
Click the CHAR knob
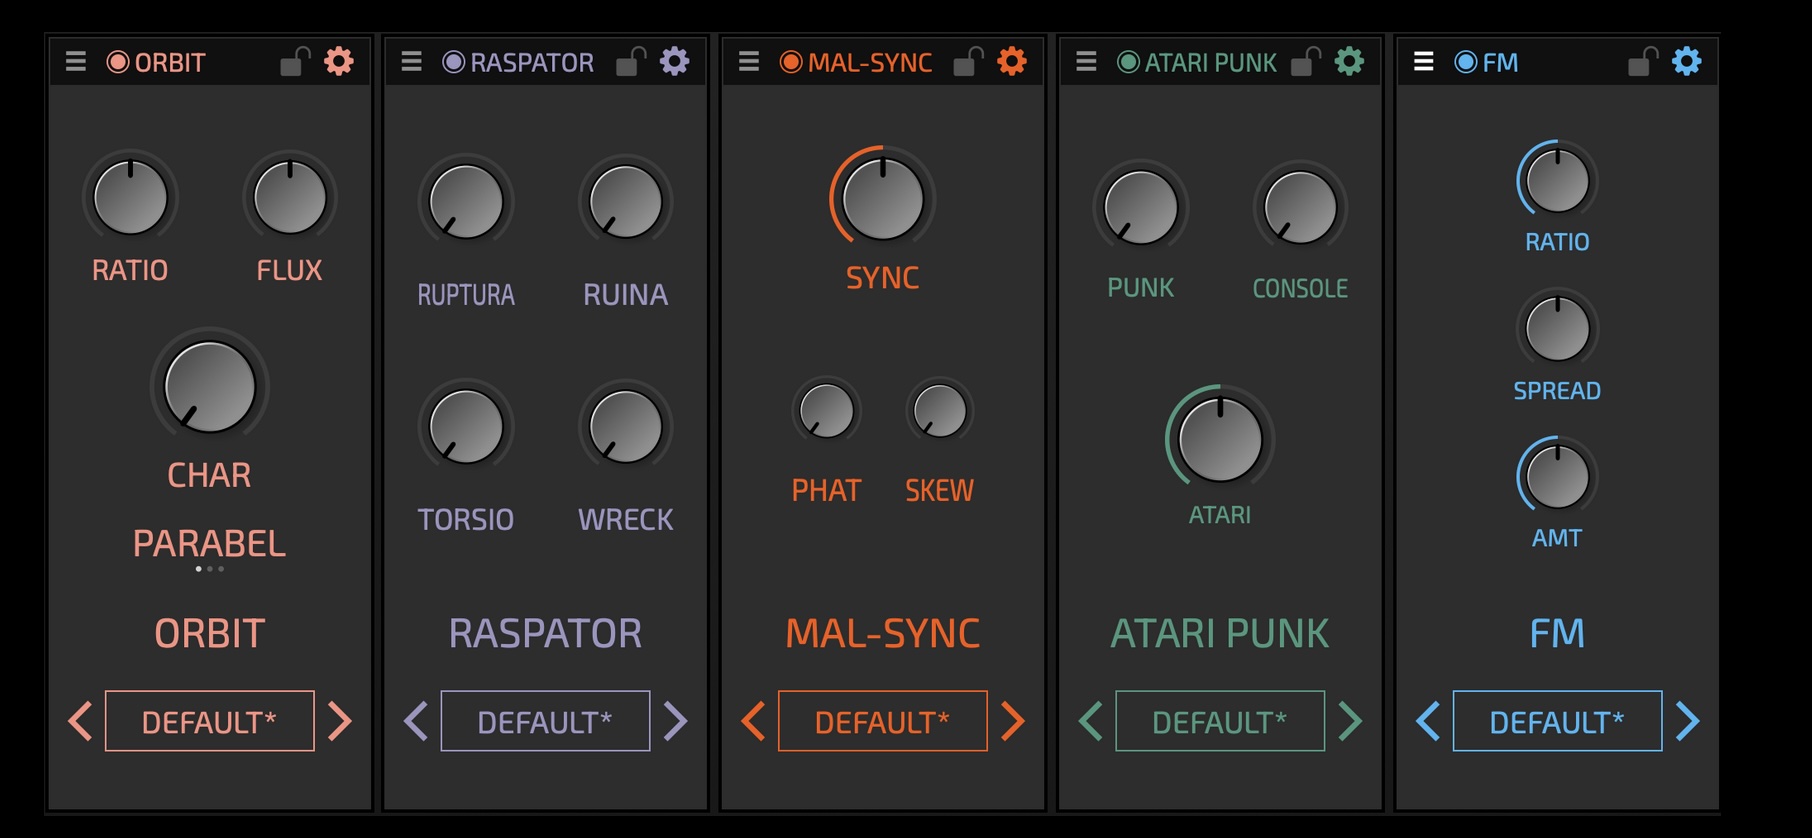pyautogui.click(x=209, y=388)
